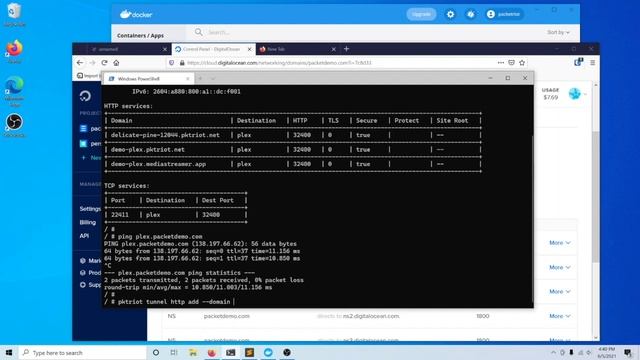Switch to first Firefox tab
Viewport: 640px width, 360px height.
click(122, 49)
